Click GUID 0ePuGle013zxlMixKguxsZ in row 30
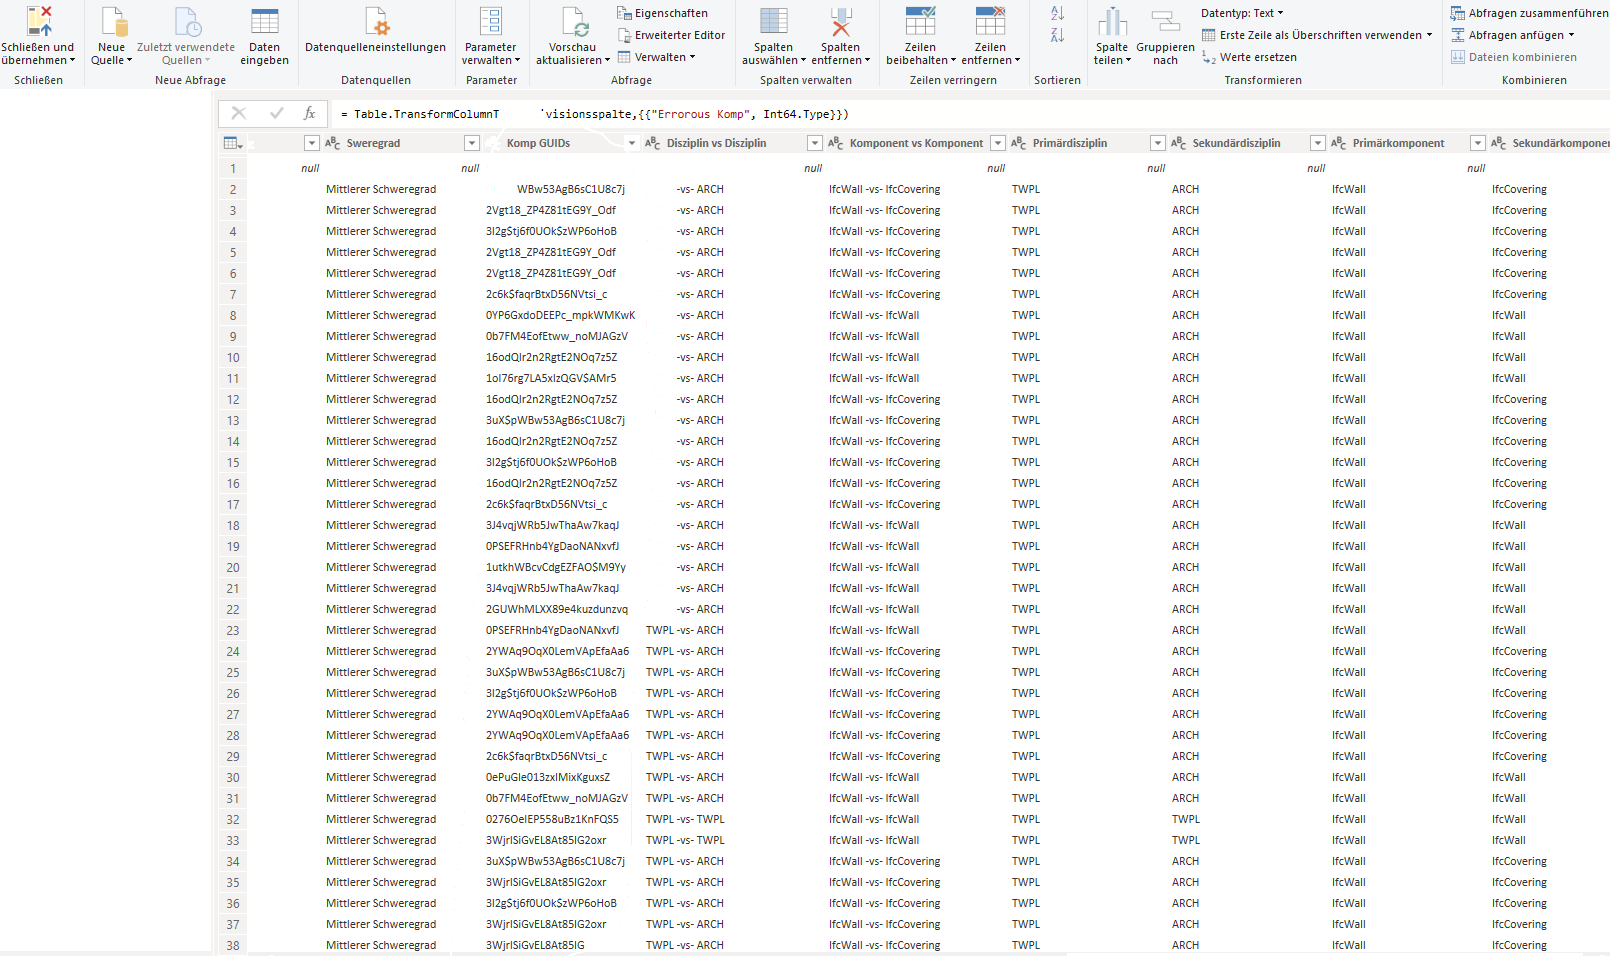 click(x=548, y=777)
